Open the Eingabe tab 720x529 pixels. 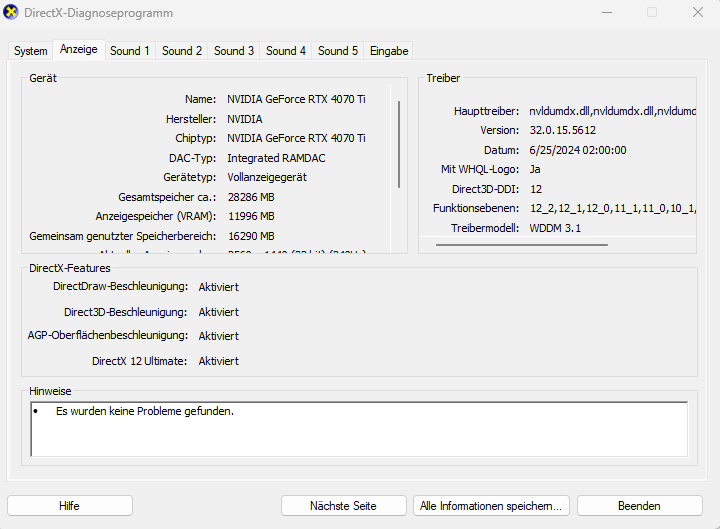(x=389, y=51)
